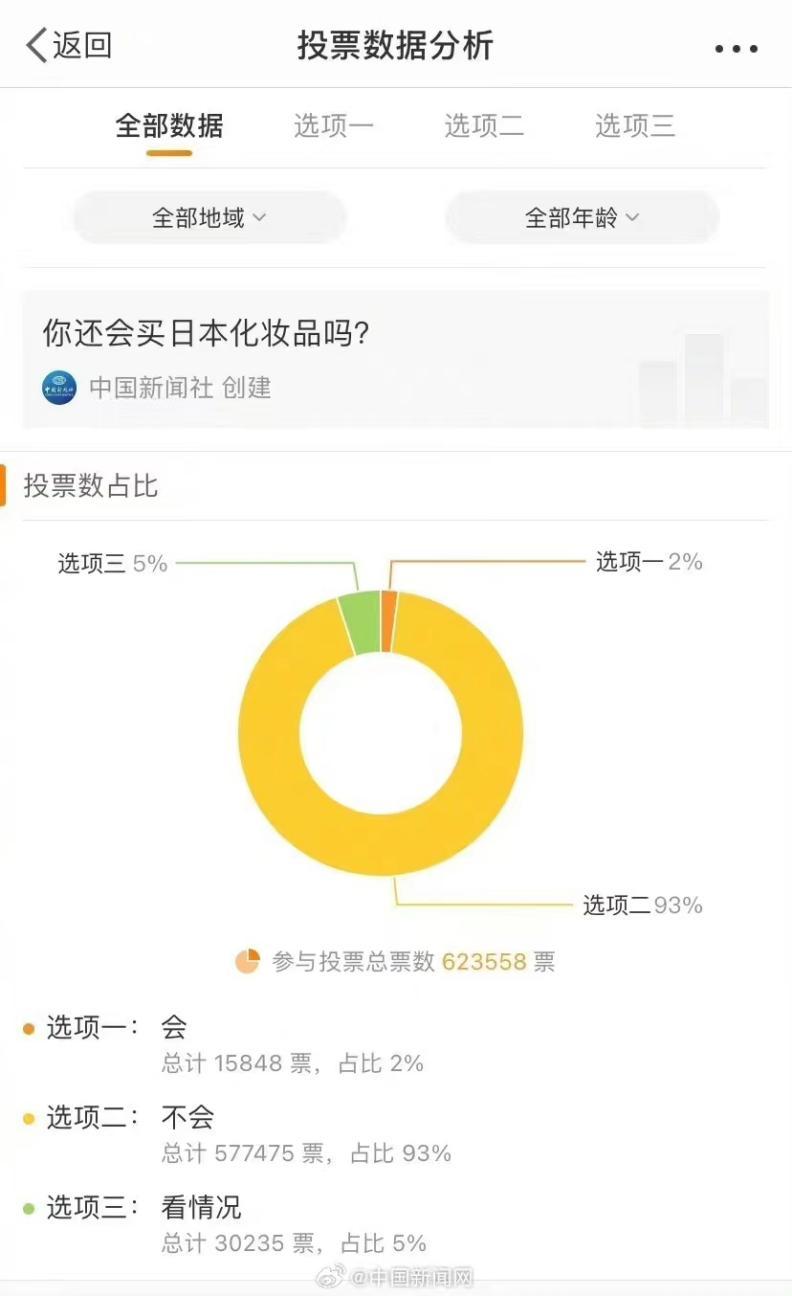
Task: Click the orange dot for 选项一
Action: 29,1028
